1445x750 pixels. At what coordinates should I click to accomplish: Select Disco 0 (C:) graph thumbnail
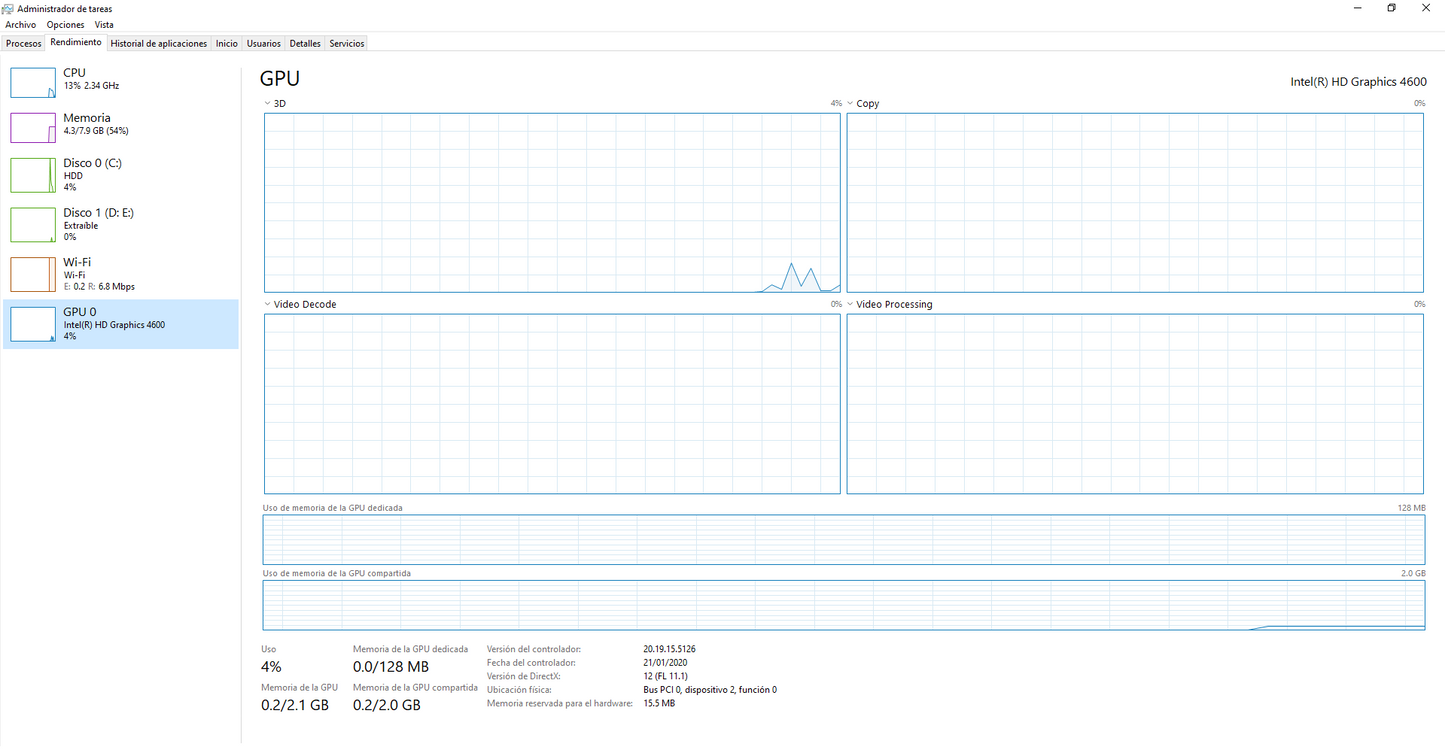(x=33, y=175)
